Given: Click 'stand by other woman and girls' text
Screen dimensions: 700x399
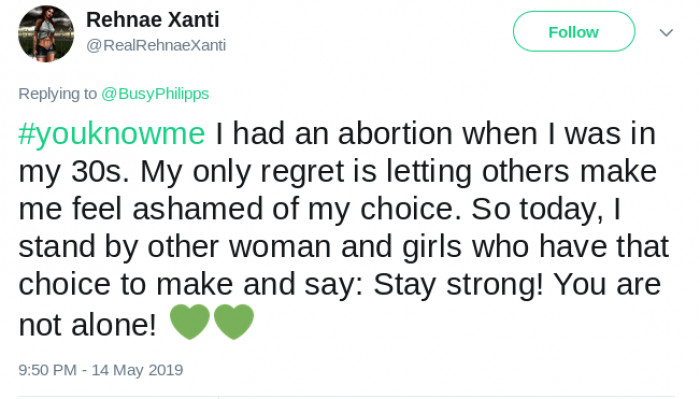Looking at the screenshot, I should tap(240, 247).
